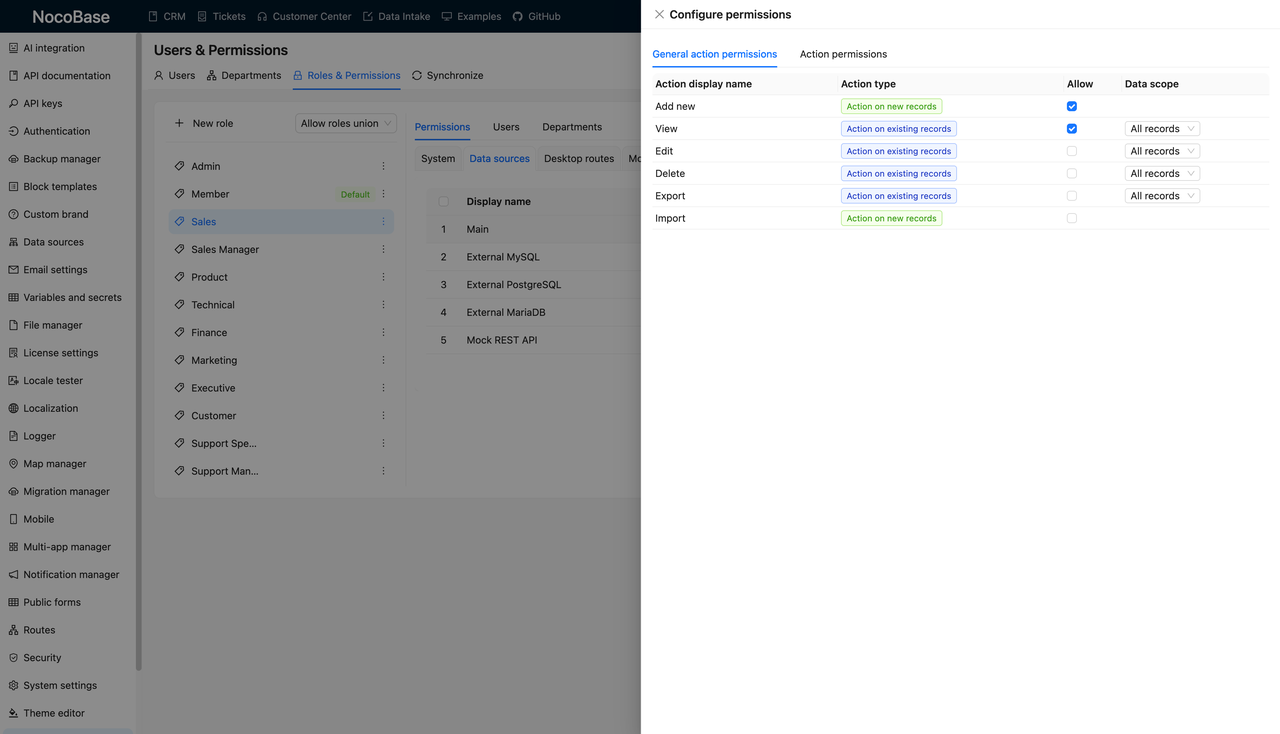
Task: Click the Data sources database icon
Action: 13,242
